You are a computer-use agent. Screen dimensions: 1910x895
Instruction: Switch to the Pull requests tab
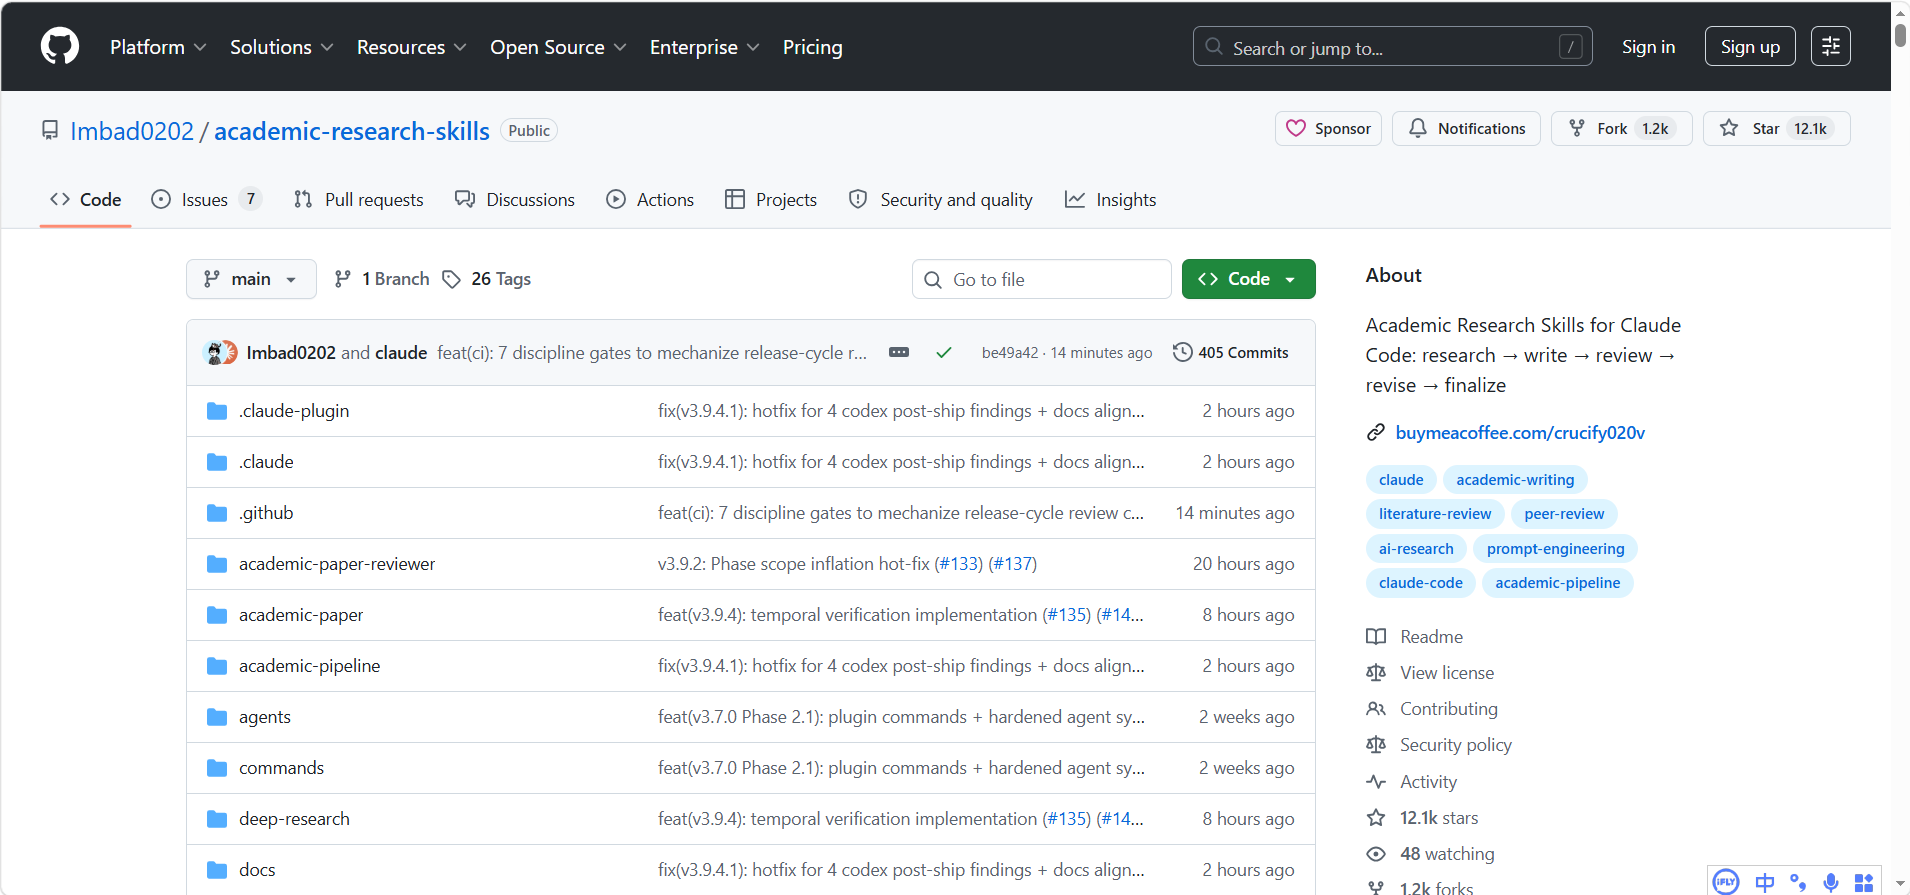tap(358, 199)
